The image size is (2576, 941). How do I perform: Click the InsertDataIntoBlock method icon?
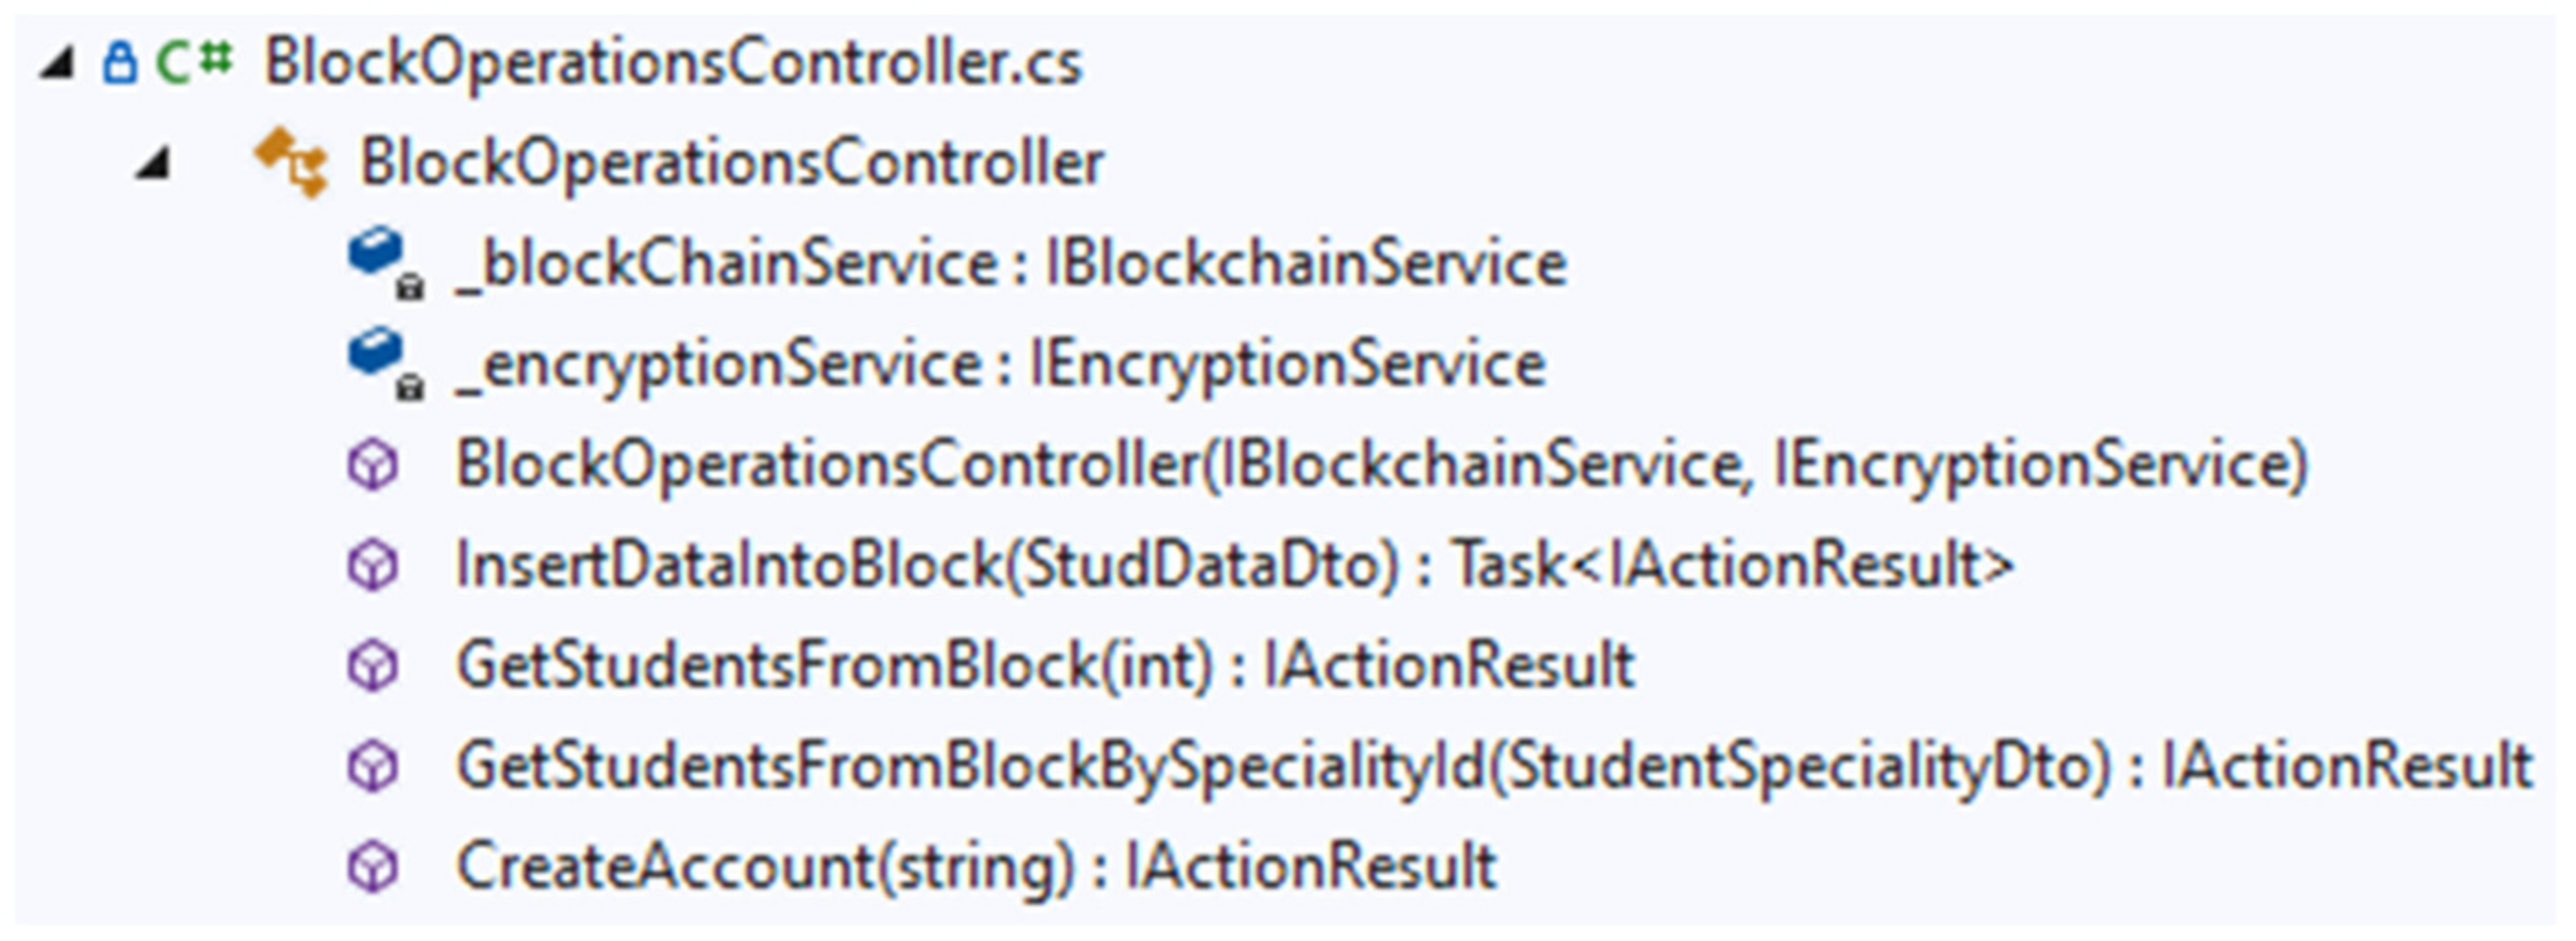[373, 566]
